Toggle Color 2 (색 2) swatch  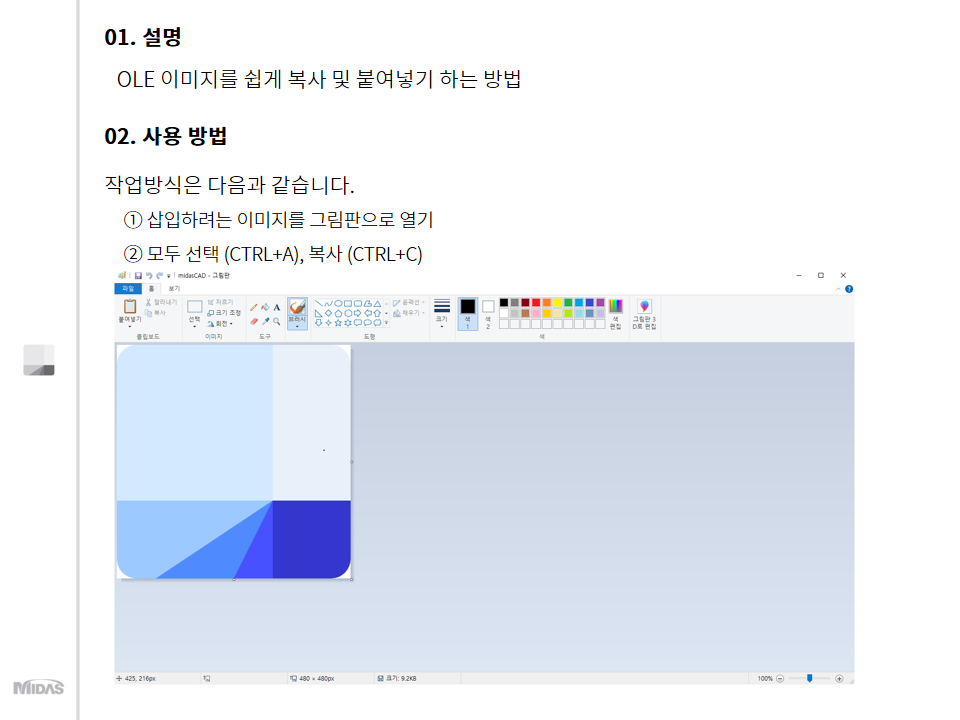[x=488, y=313]
